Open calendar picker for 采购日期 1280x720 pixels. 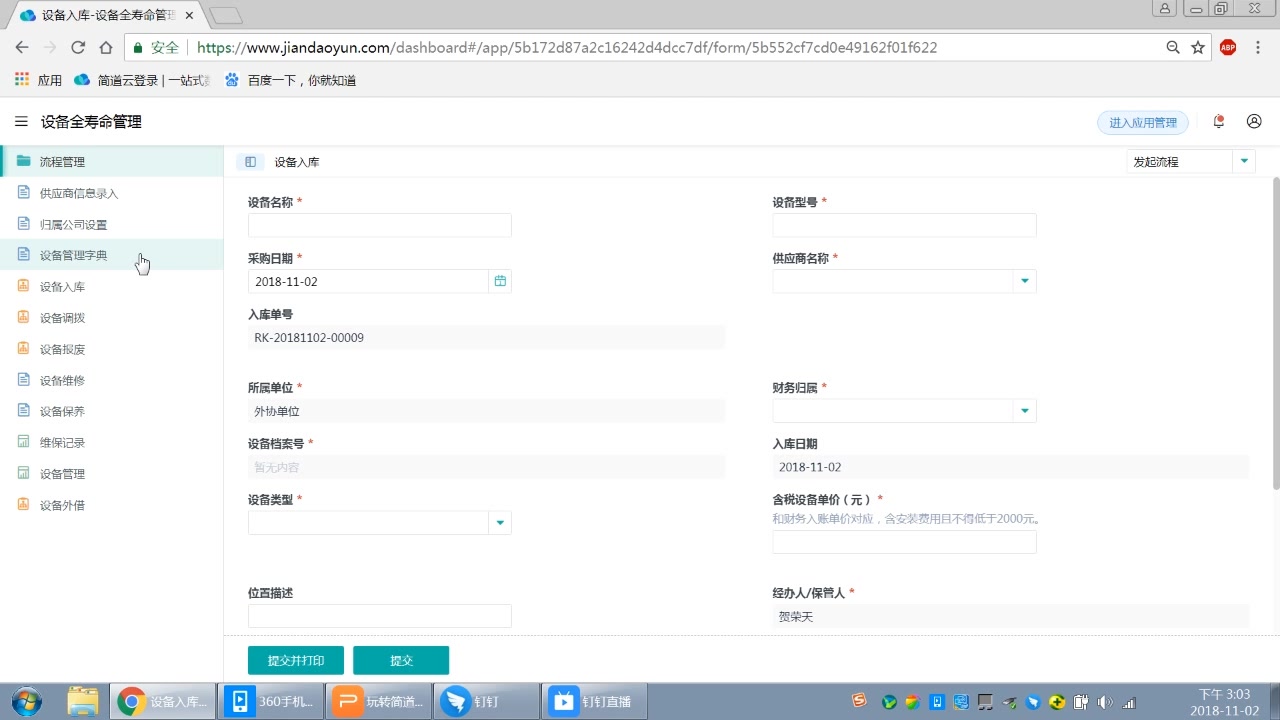[x=500, y=281]
